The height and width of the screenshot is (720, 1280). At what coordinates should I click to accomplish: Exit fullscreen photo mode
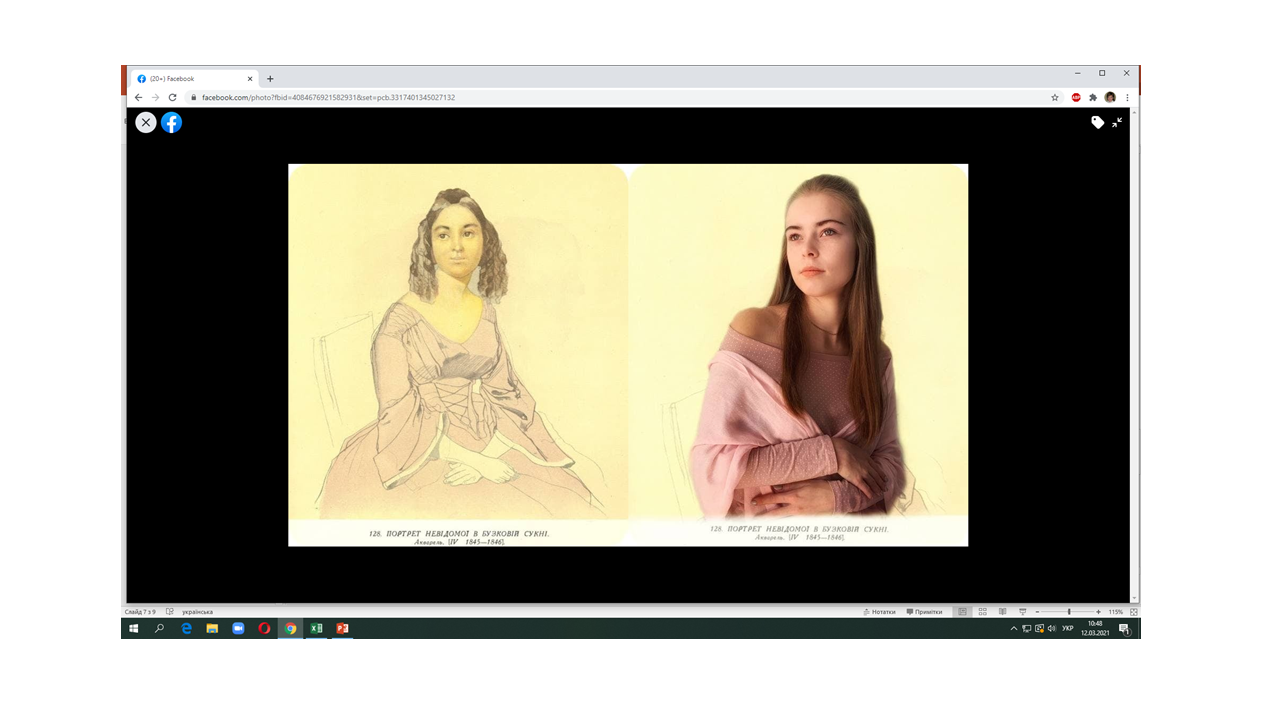point(1117,122)
